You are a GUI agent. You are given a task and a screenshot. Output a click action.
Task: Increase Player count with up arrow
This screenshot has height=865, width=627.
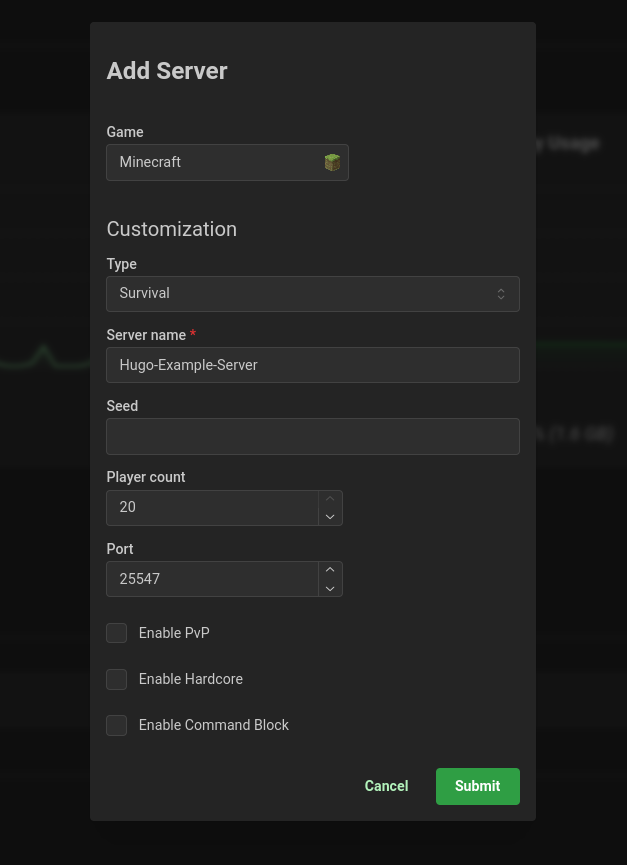[330, 499]
